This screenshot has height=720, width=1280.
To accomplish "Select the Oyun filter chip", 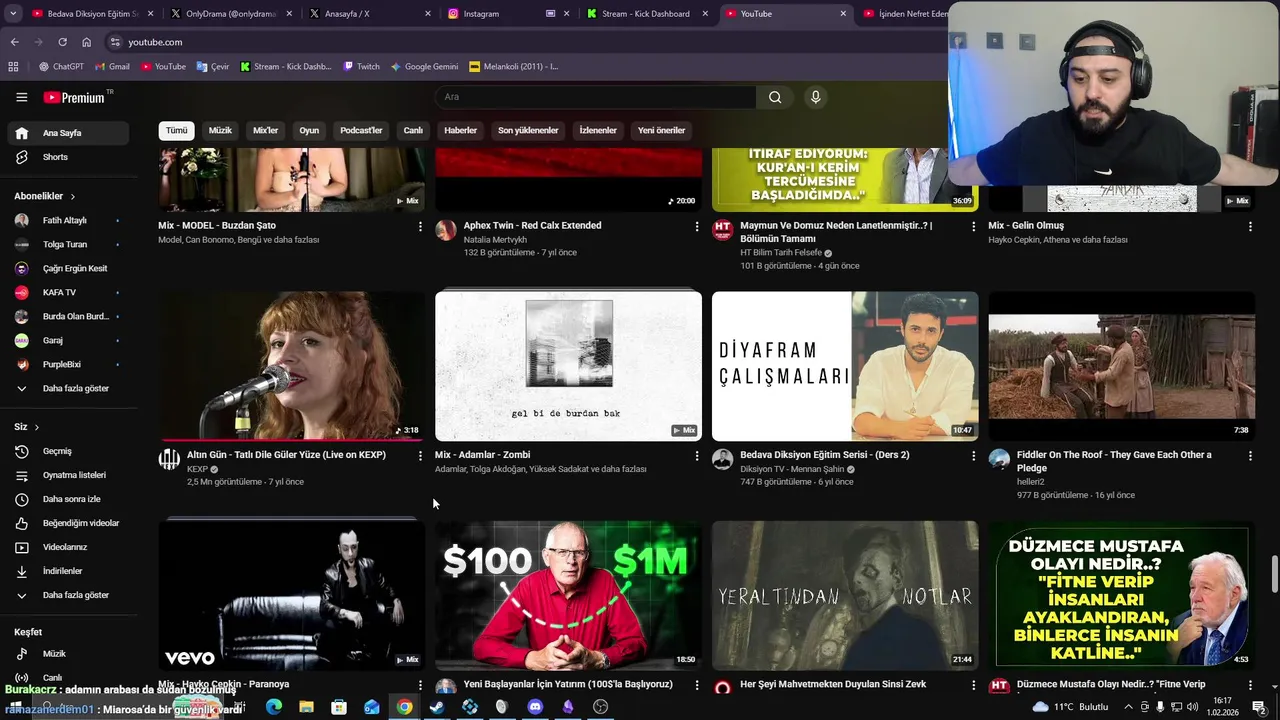I will (x=309, y=131).
